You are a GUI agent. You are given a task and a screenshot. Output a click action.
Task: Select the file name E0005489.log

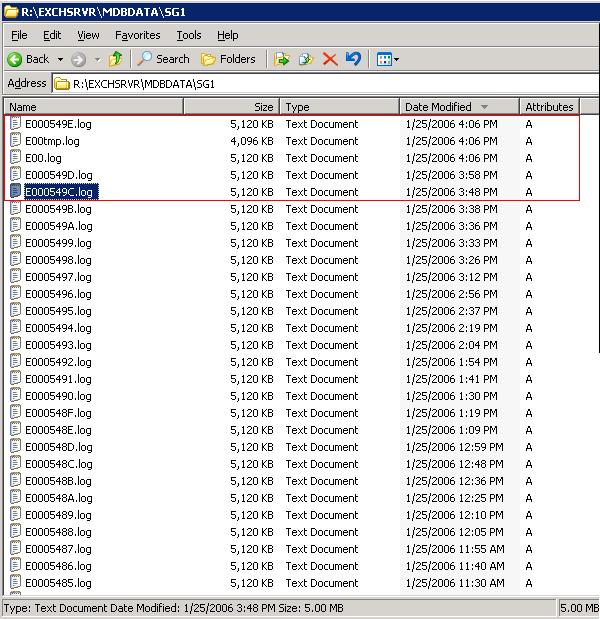(x=58, y=515)
